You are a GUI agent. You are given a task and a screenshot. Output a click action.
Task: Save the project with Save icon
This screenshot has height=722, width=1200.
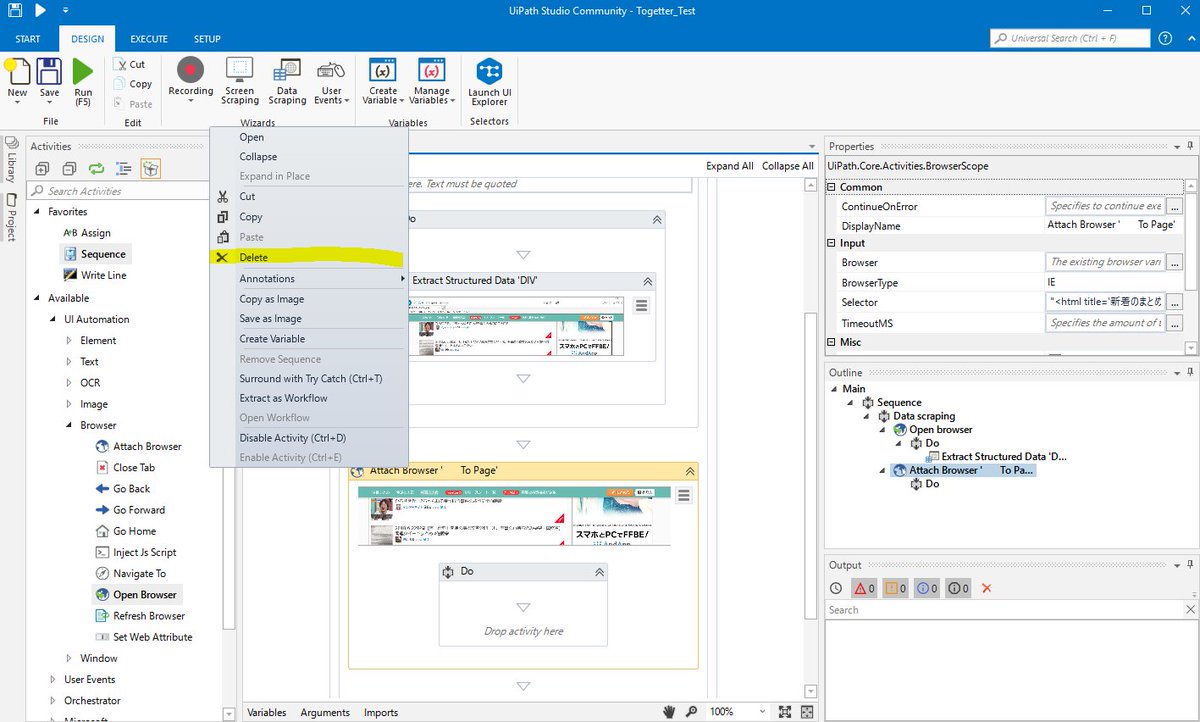click(x=49, y=80)
